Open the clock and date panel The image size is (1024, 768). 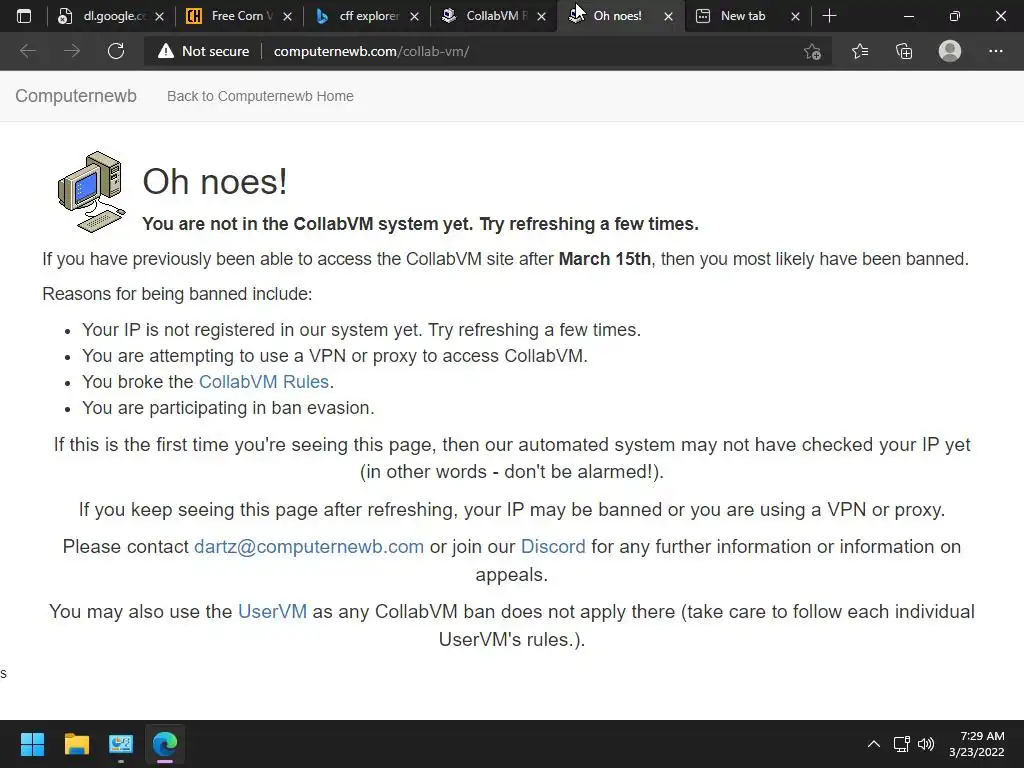[976, 744]
